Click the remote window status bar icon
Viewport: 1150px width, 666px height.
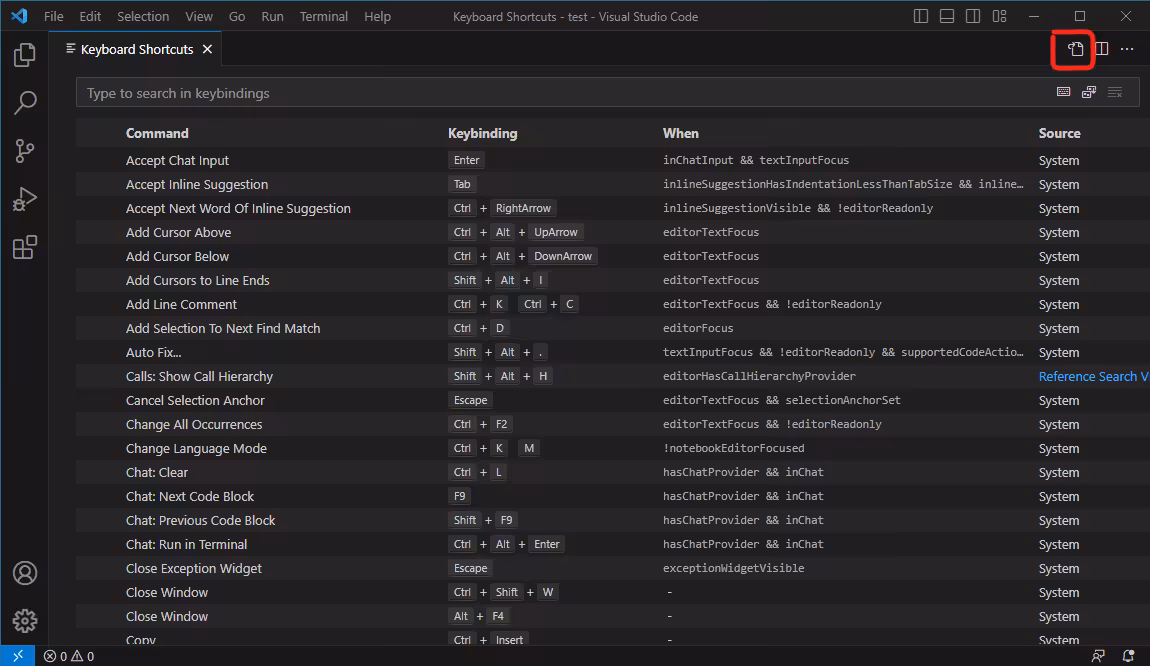pyautogui.click(x=18, y=656)
